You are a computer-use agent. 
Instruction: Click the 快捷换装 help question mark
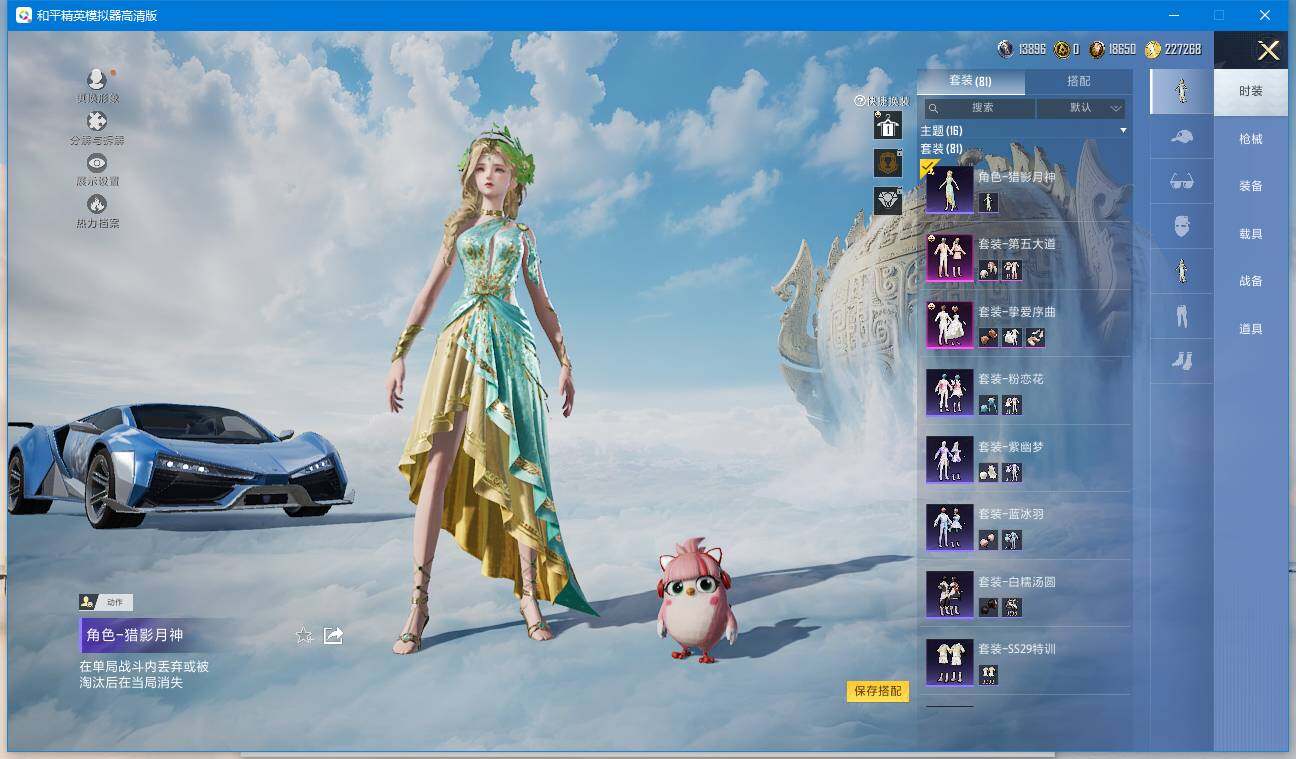coord(859,101)
